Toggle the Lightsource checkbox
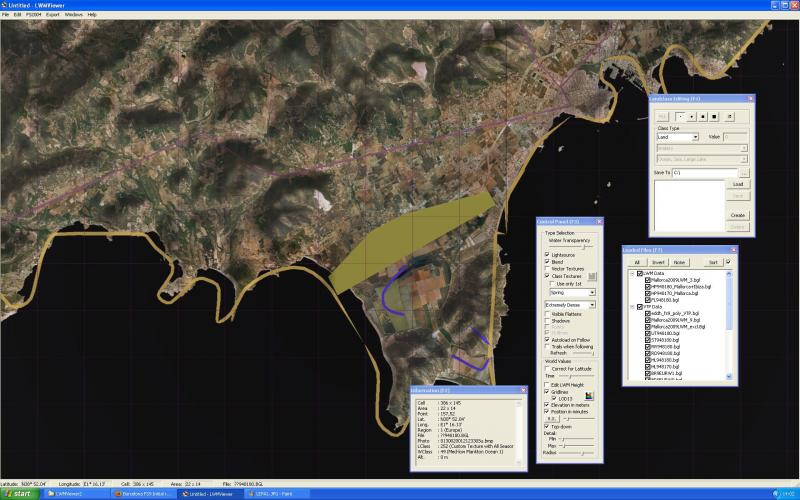800x500 pixels. [547, 255]
